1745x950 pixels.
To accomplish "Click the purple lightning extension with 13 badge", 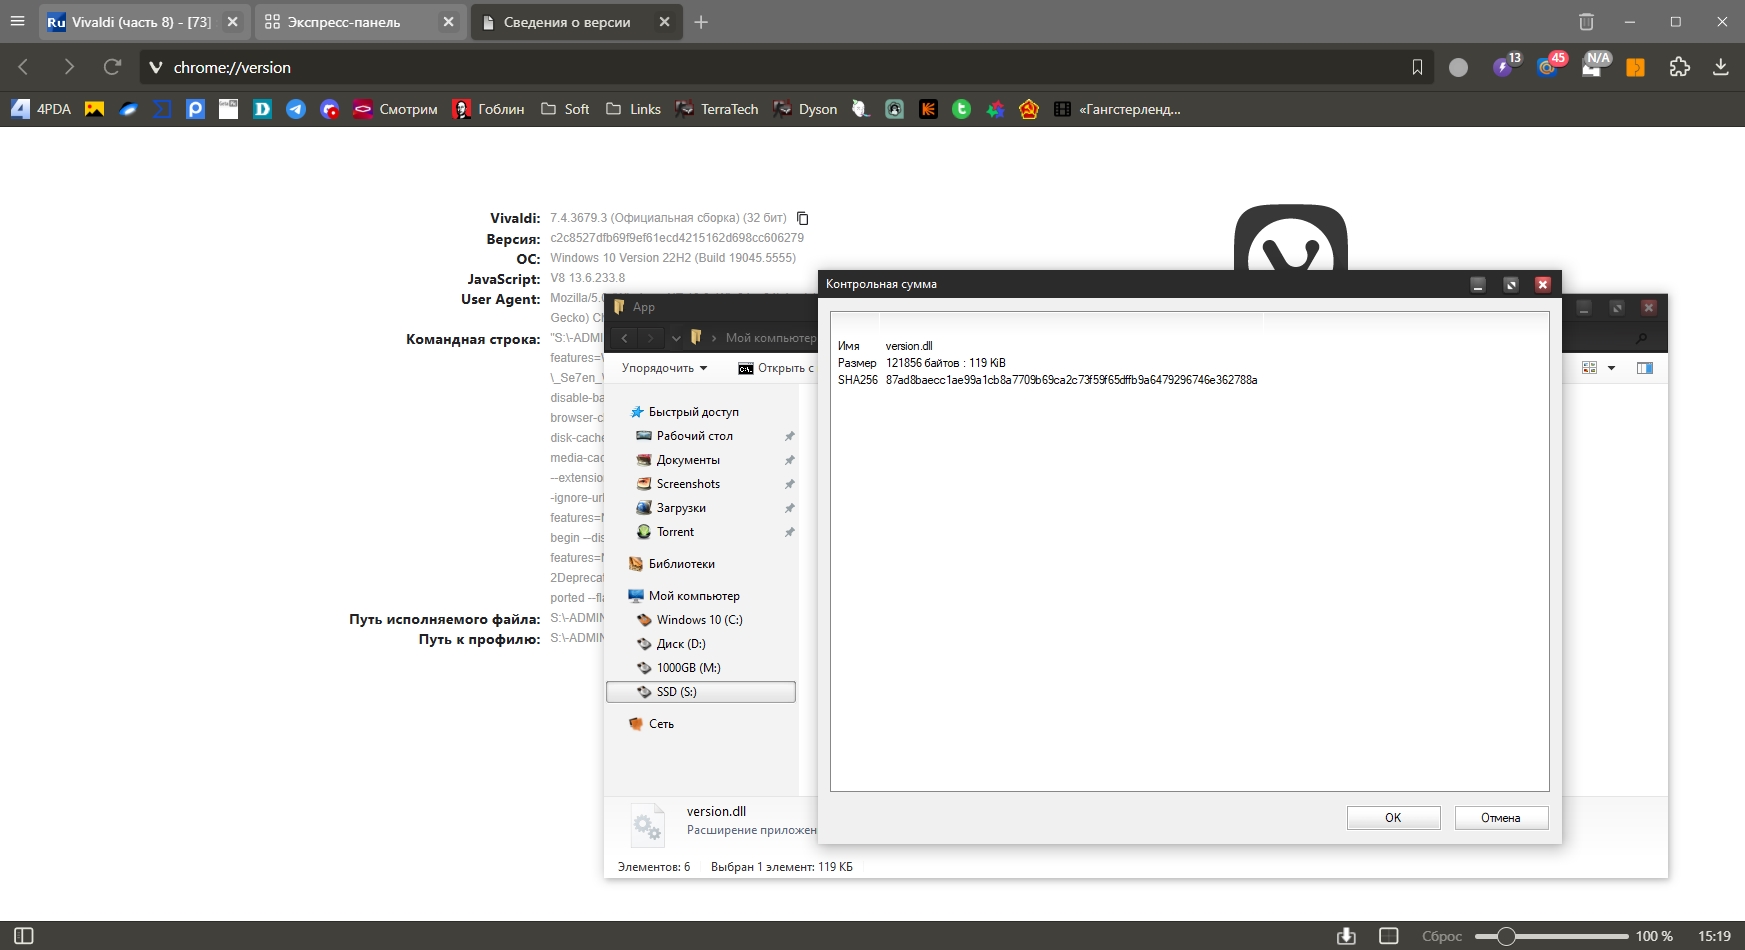I will pyautogui.click(x=1503, y=67).
